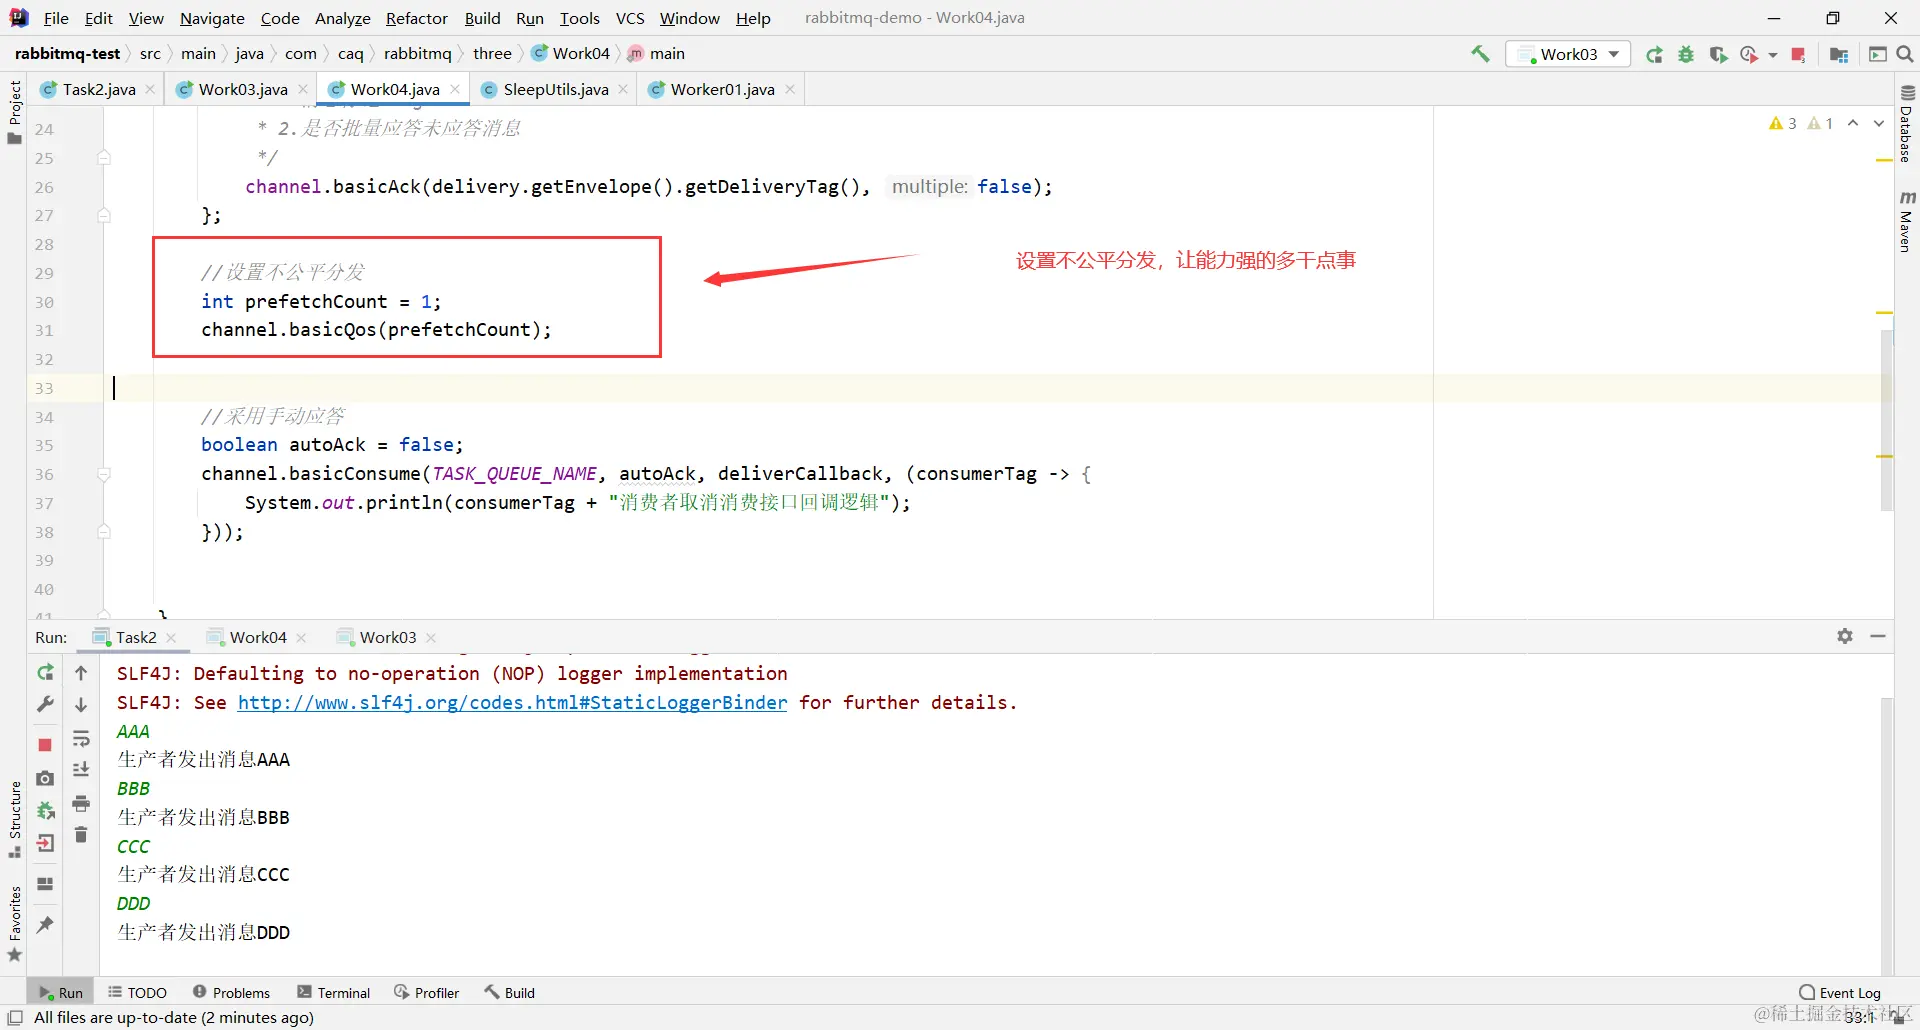Switch to the Task2.java editor tab
This screenshot has width=1920, height=1030.
(98, 89)
